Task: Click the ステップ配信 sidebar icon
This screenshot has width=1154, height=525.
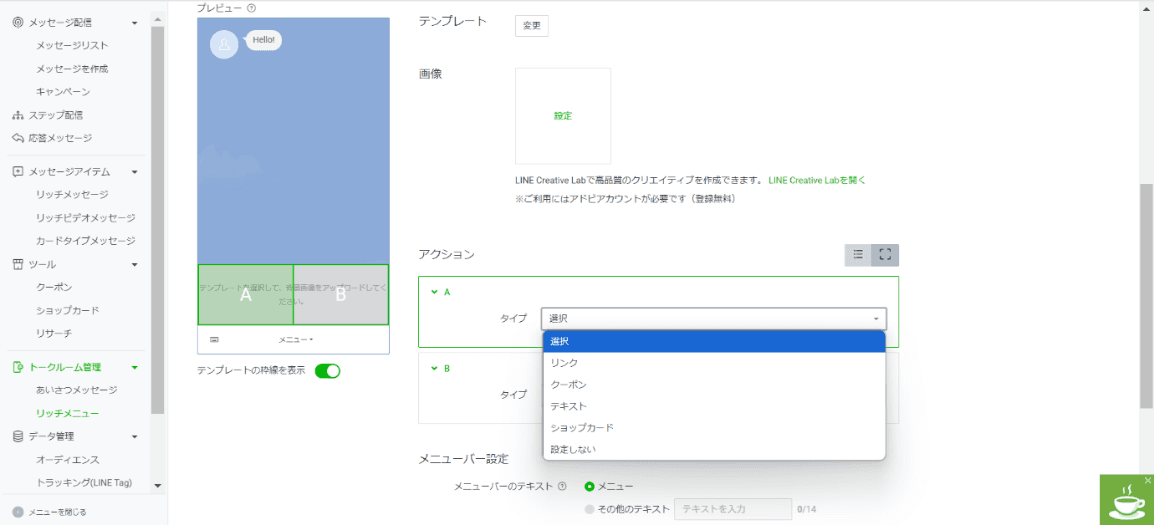Action: click(18, 115)
